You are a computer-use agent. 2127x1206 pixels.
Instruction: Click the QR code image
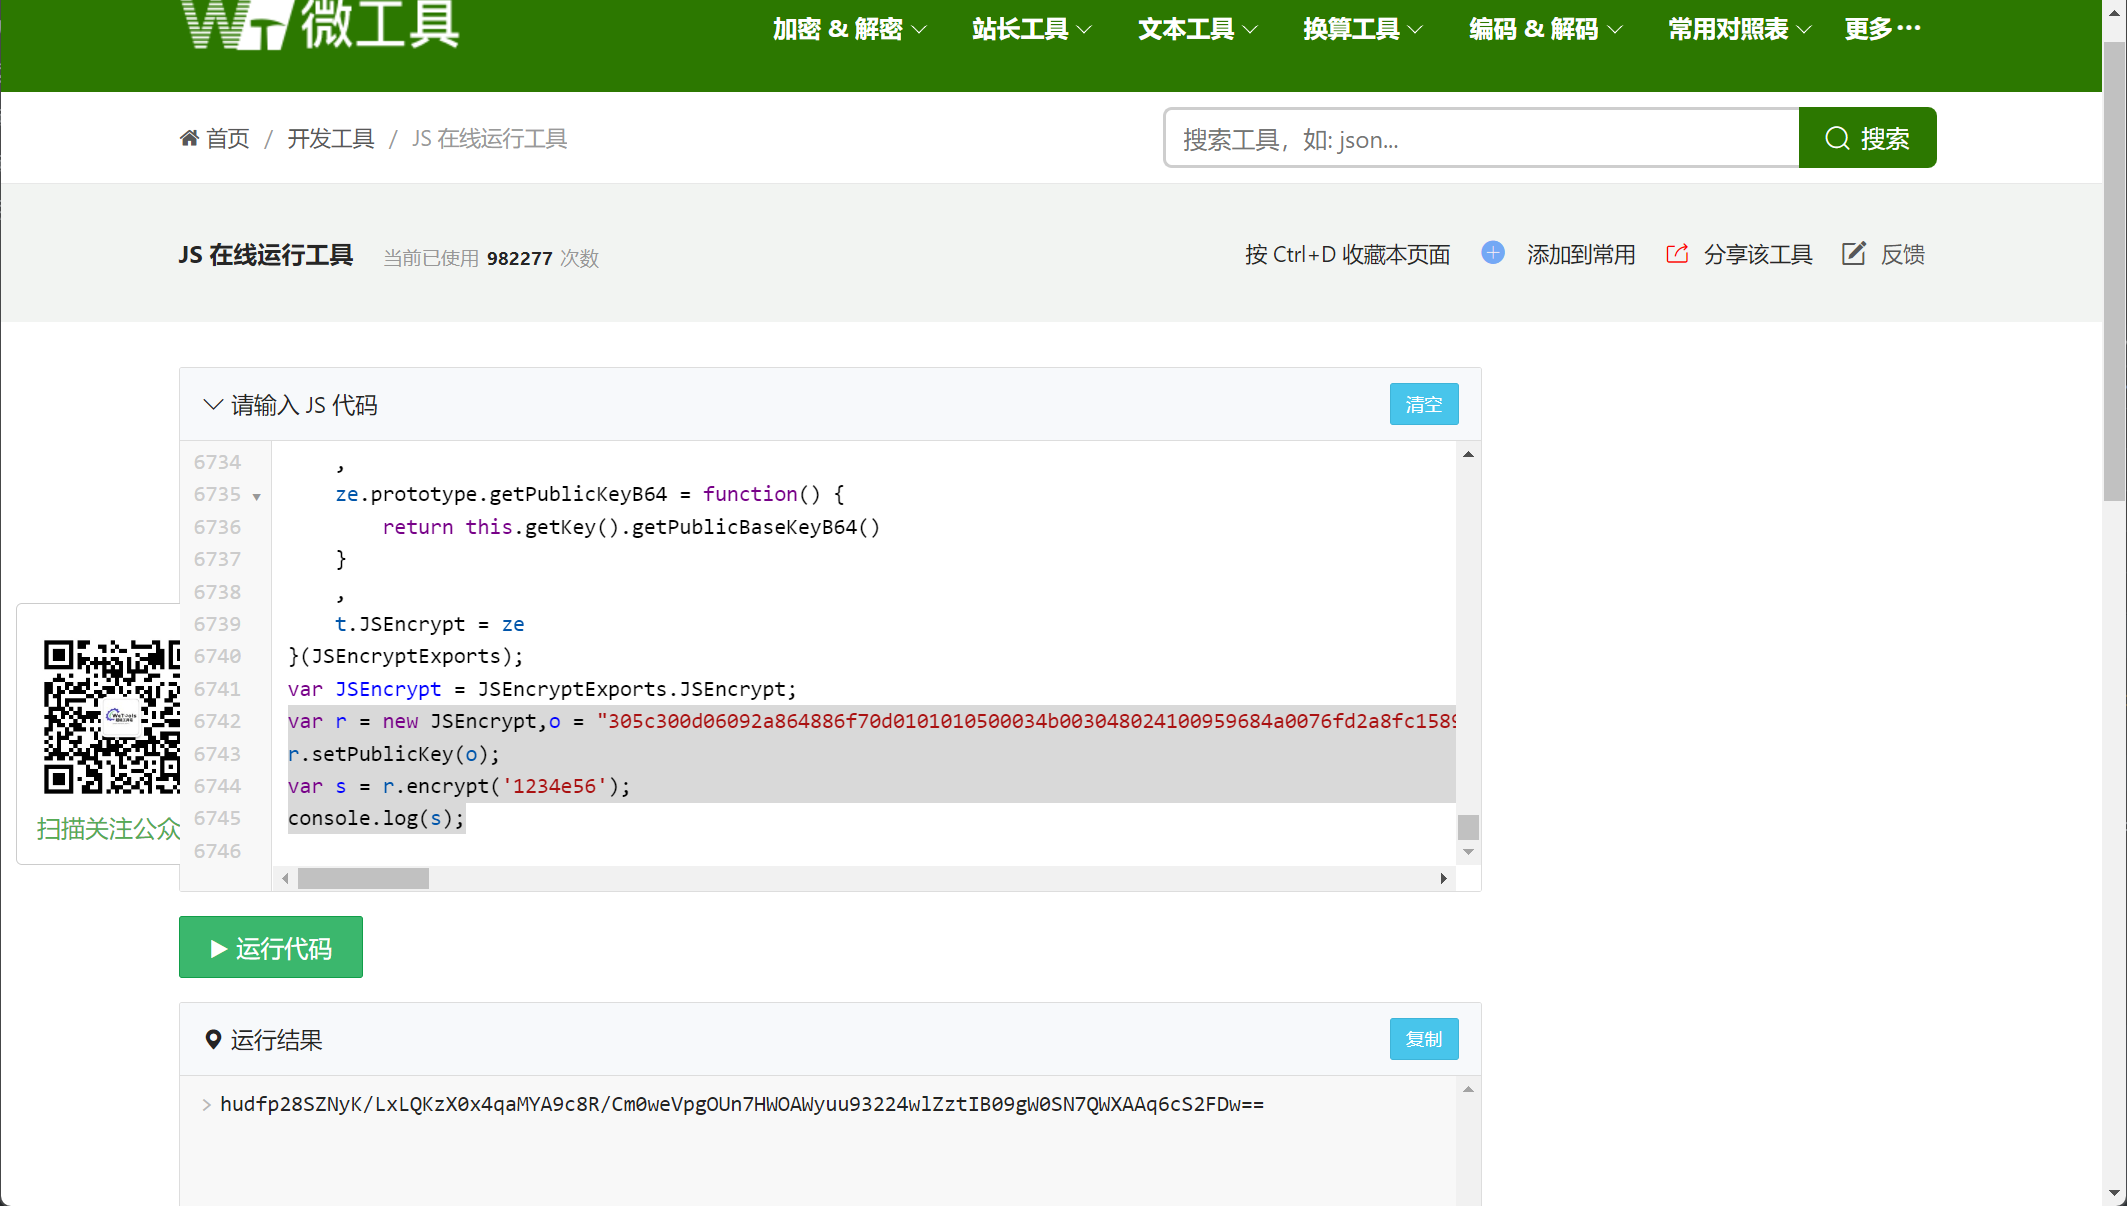pyautogui.click(x=111, y=717)
